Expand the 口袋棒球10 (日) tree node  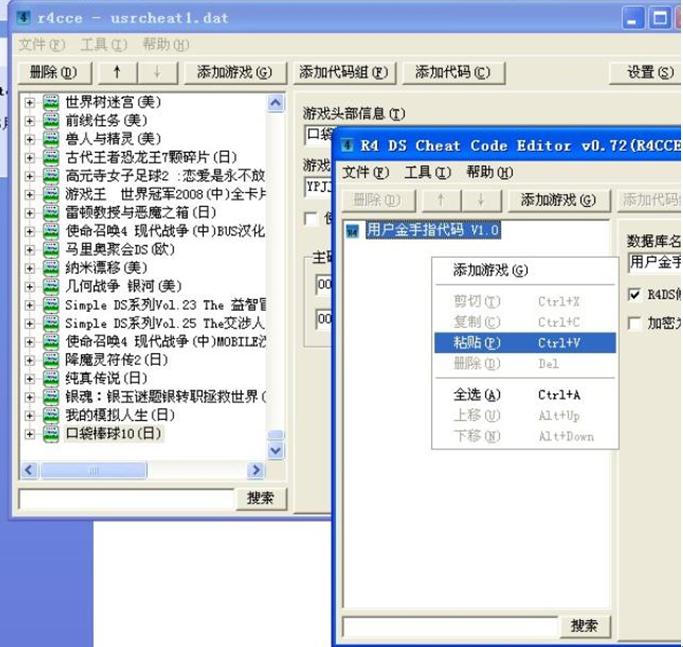tap(30, 434)
